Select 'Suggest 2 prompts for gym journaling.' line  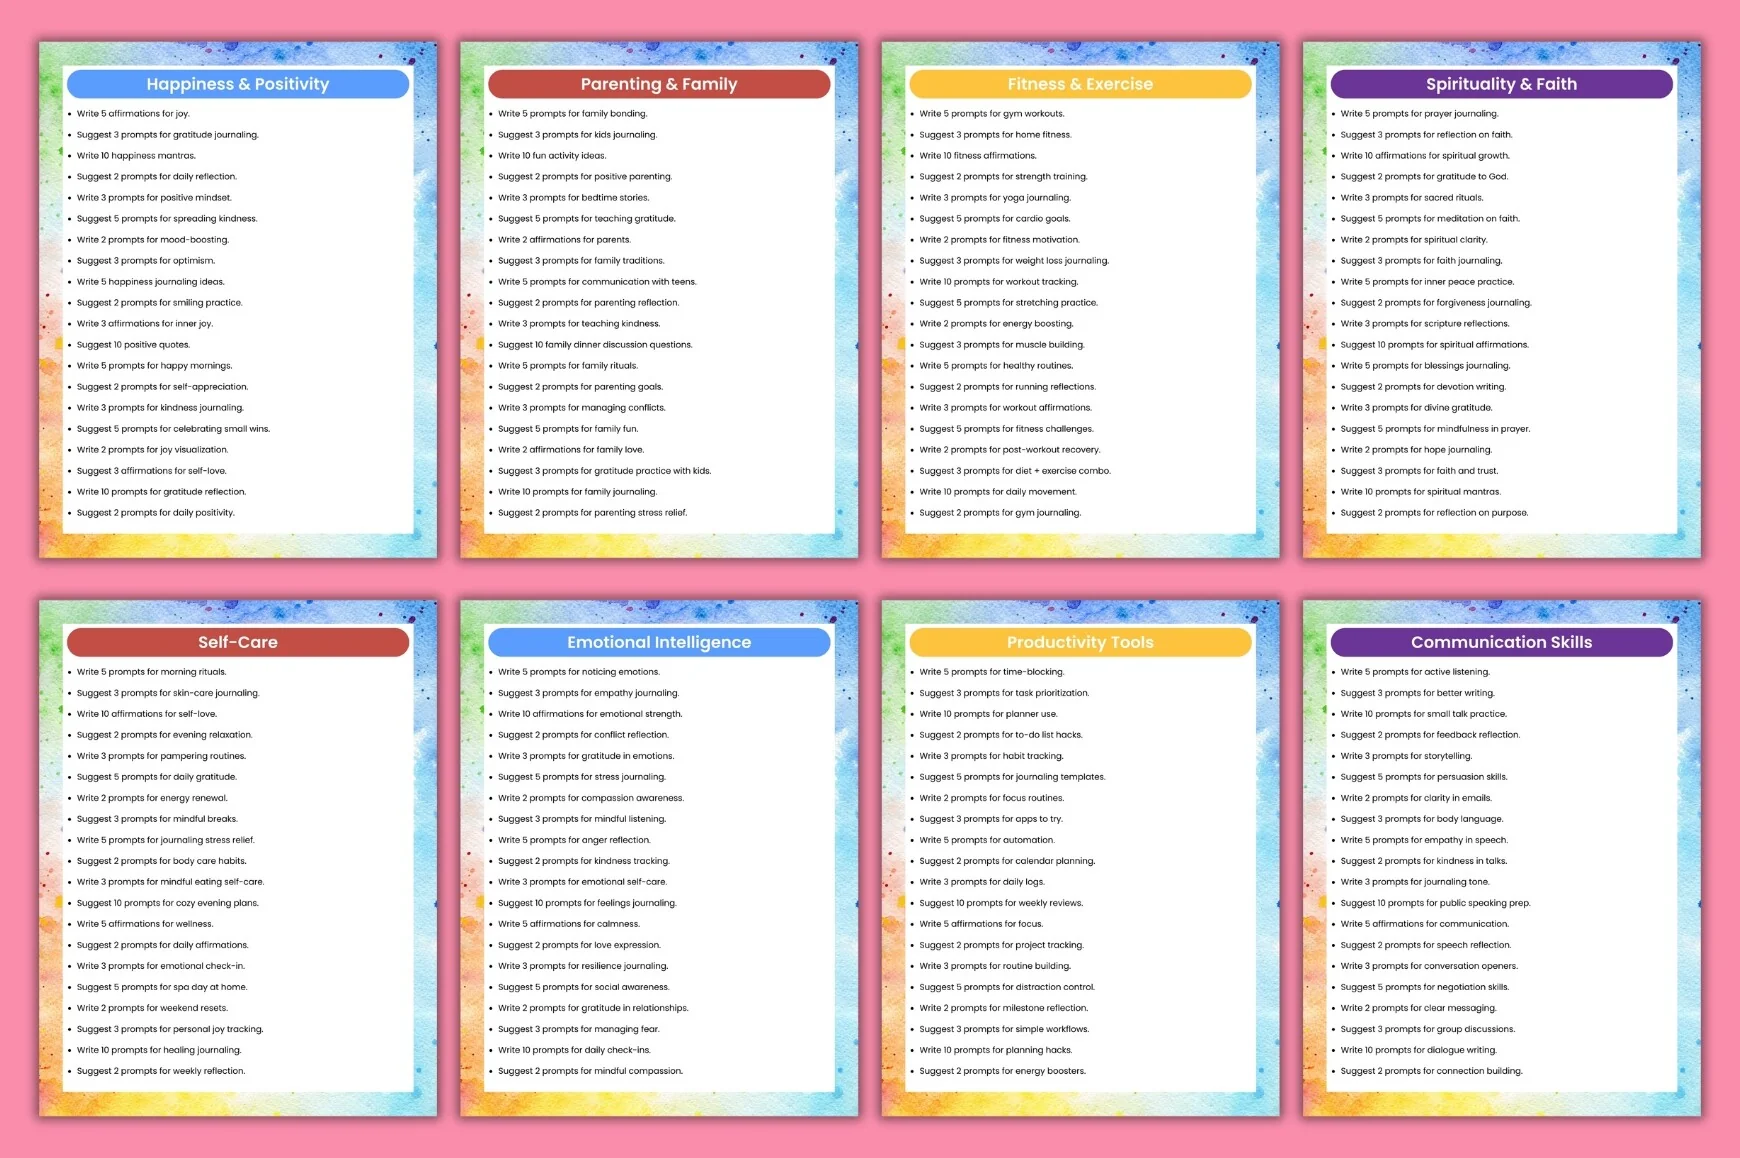pyautogui.click(x=1000, y=513)
